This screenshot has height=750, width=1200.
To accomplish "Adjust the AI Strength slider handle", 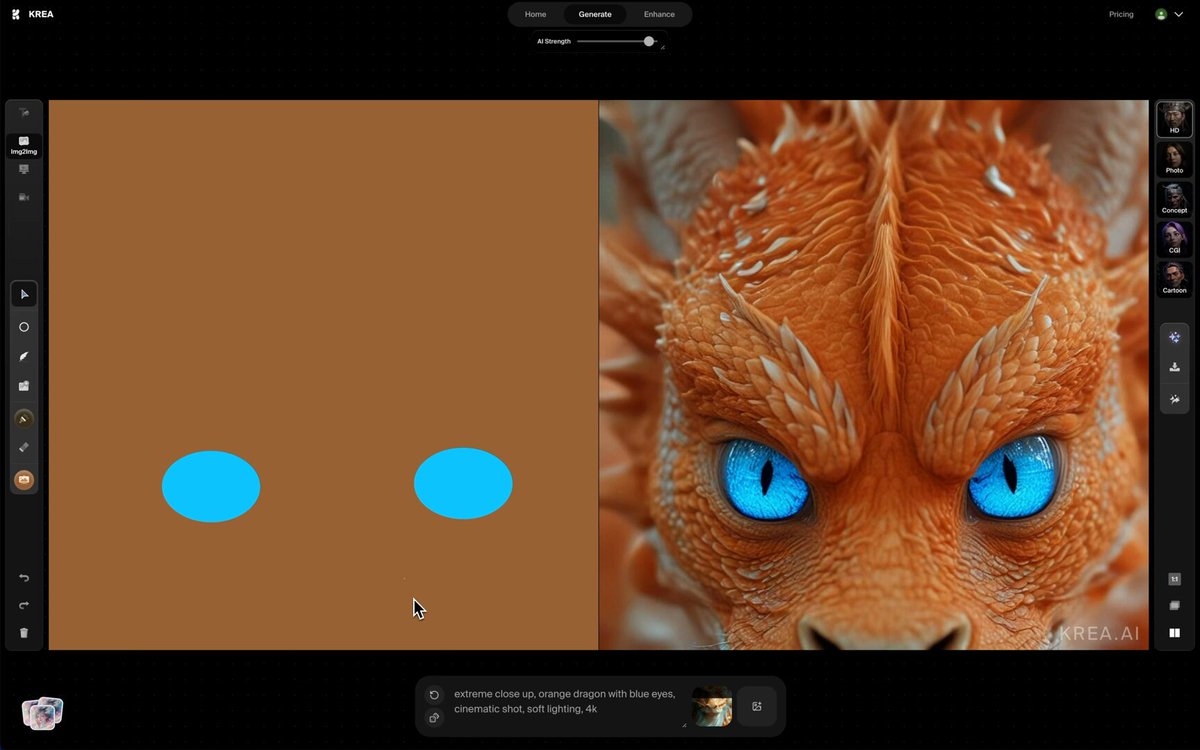I will 649,41.
